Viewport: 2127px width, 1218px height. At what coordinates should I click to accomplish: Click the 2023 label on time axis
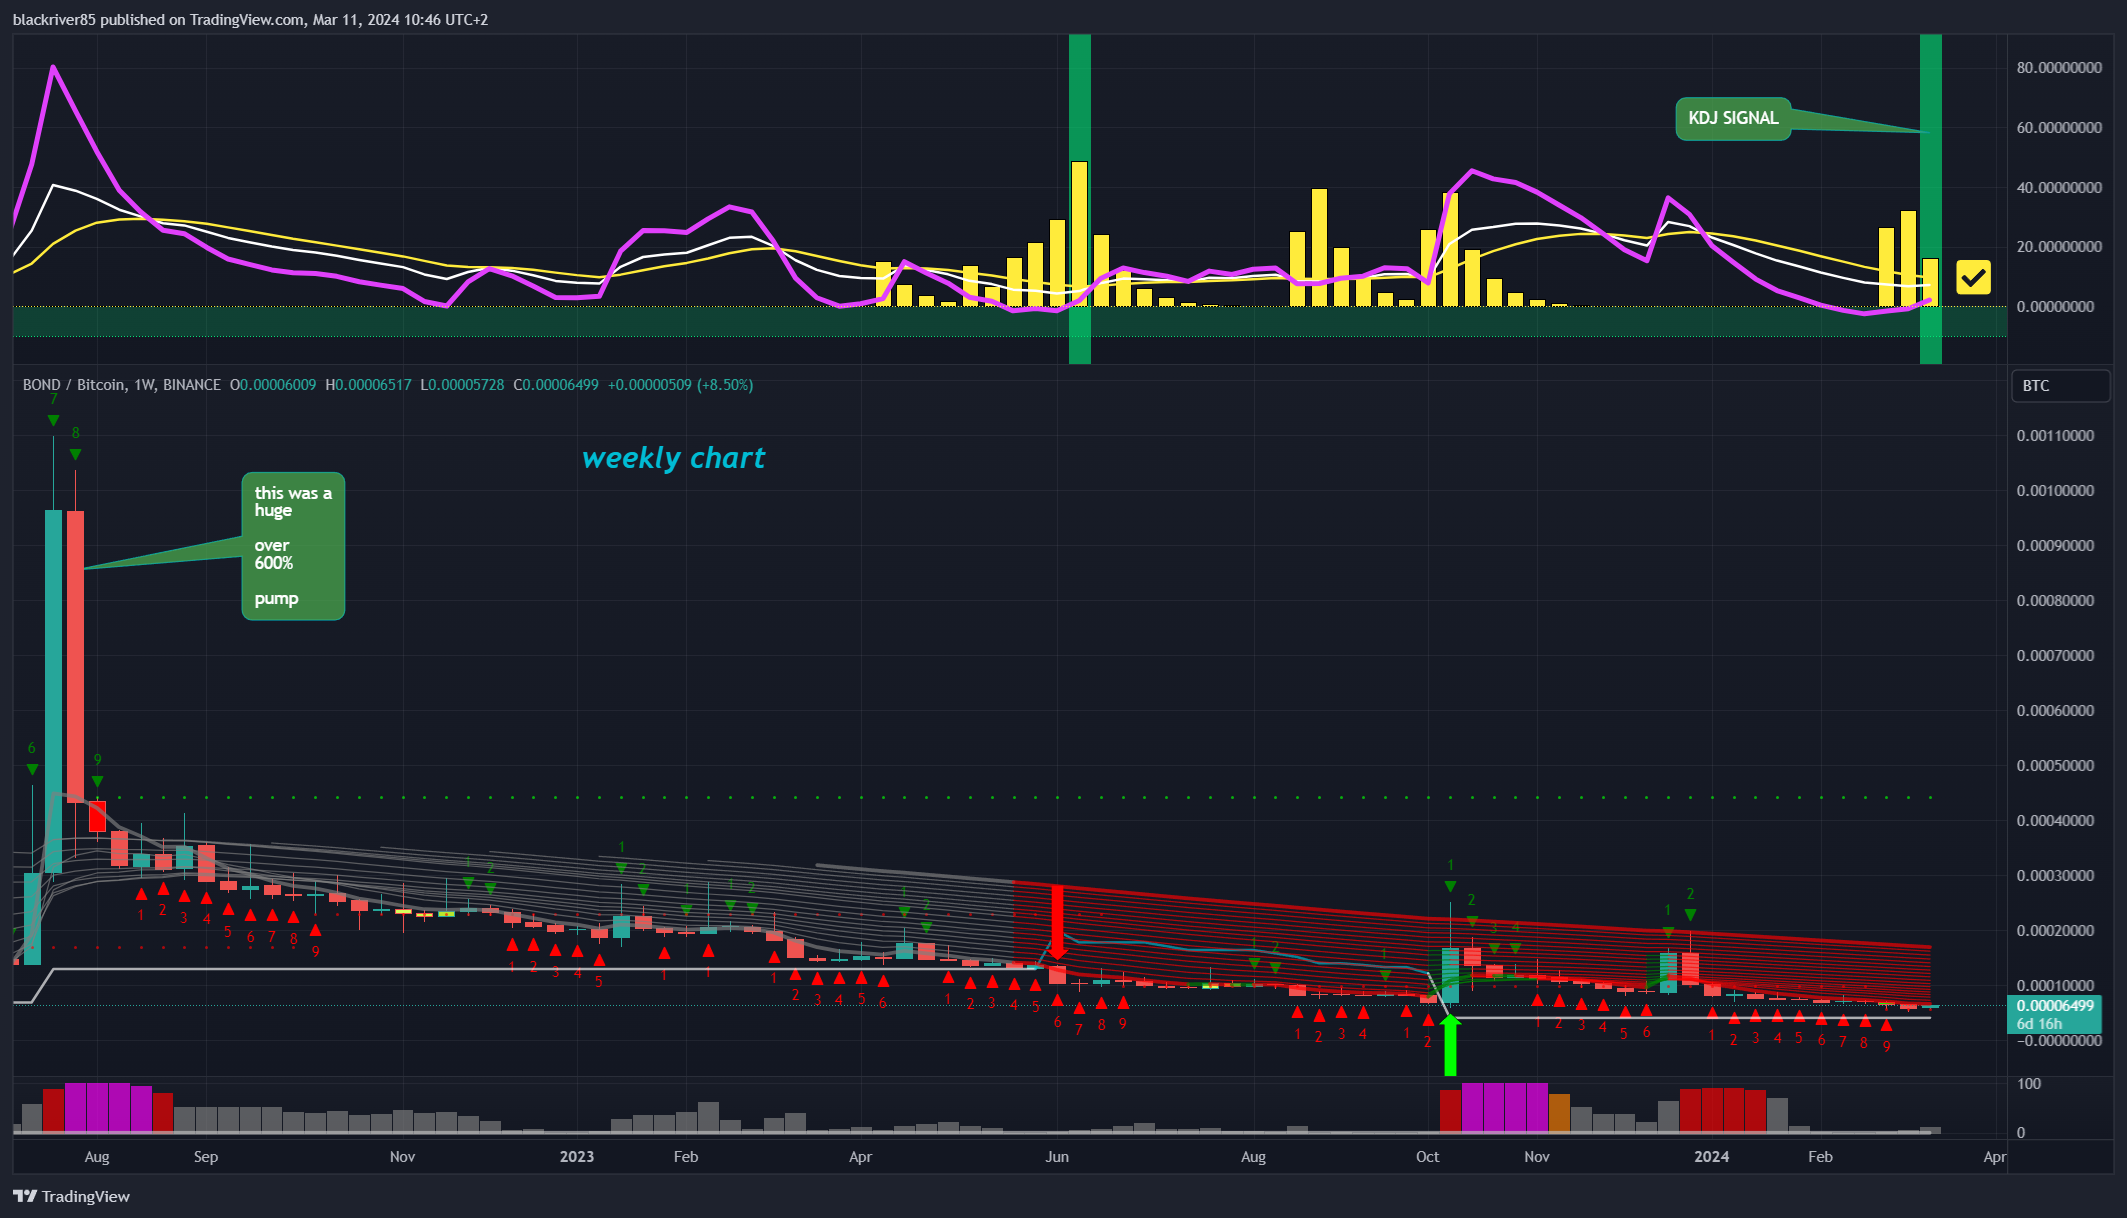pyautogui.click(x=577, y=1157)
